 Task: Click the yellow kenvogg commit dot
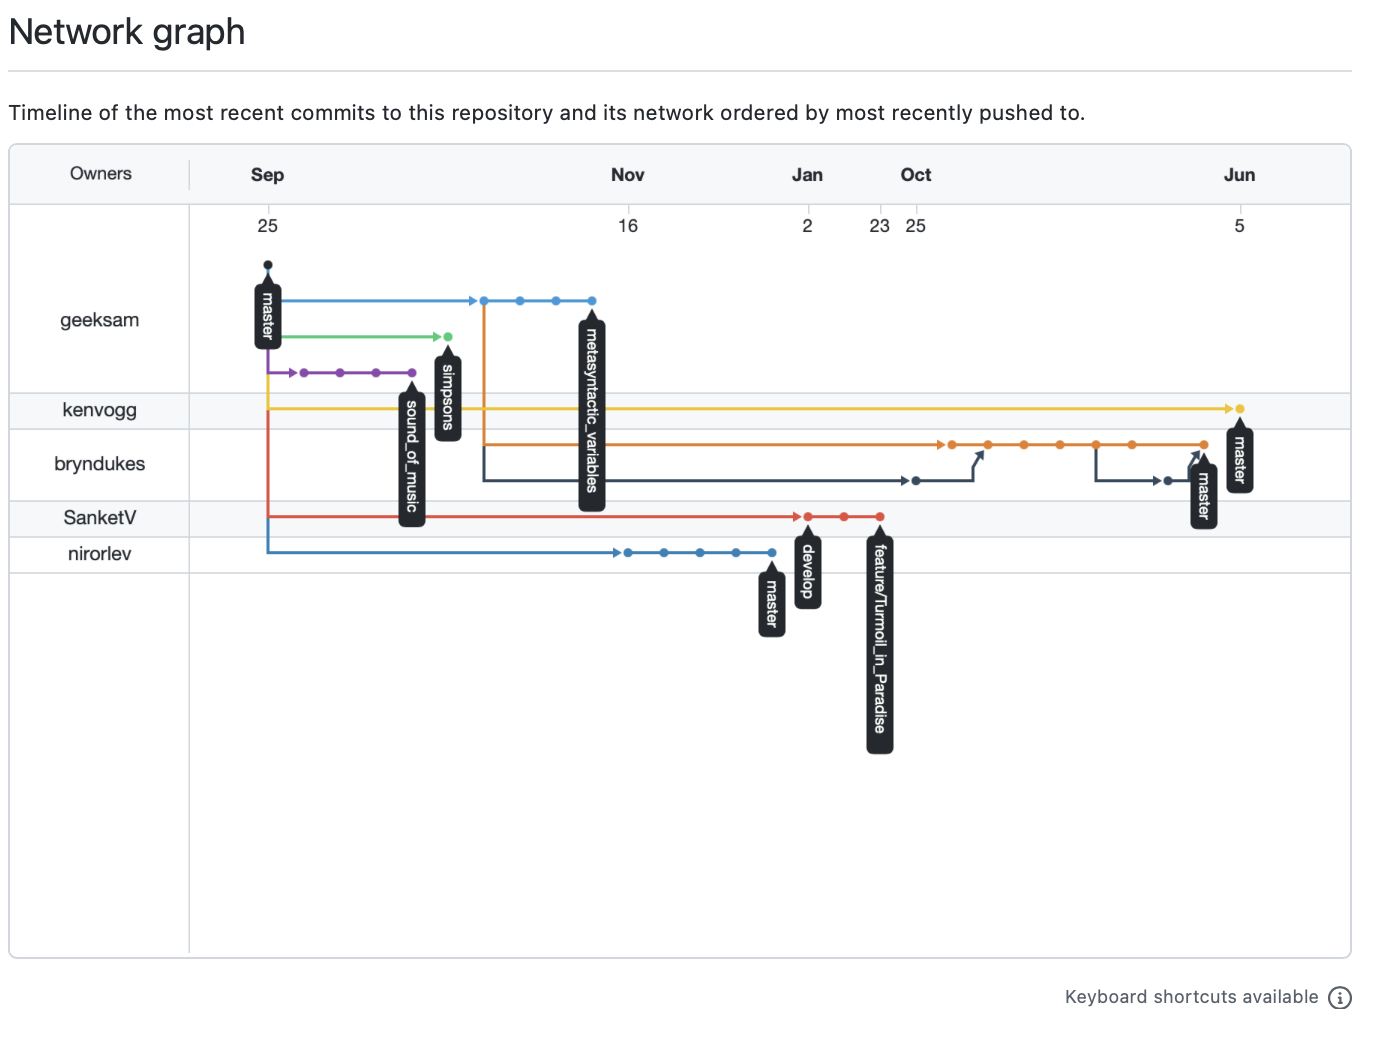click(x=1240, y=409)
